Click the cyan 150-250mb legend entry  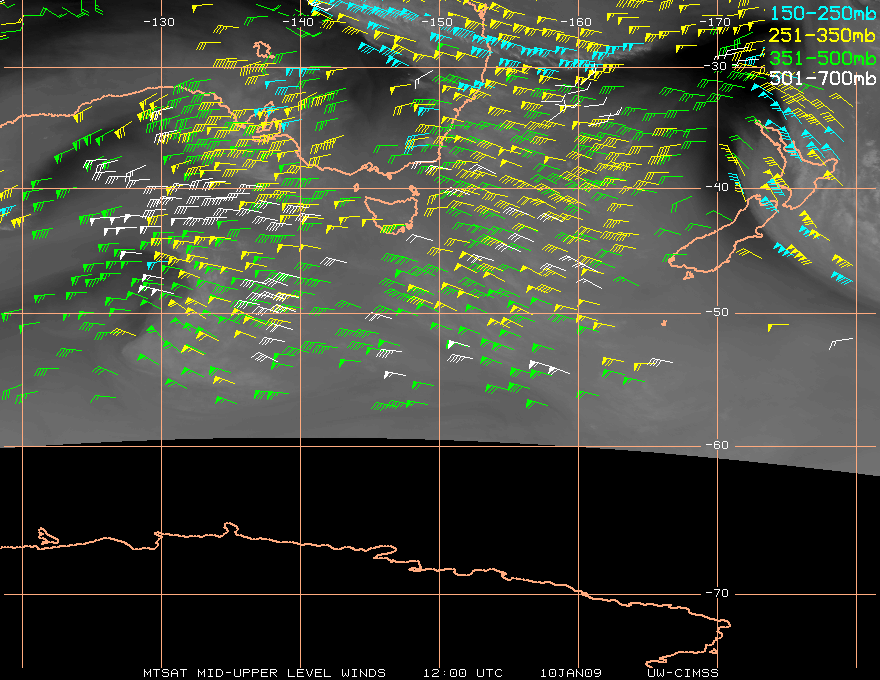coord(822,13)
